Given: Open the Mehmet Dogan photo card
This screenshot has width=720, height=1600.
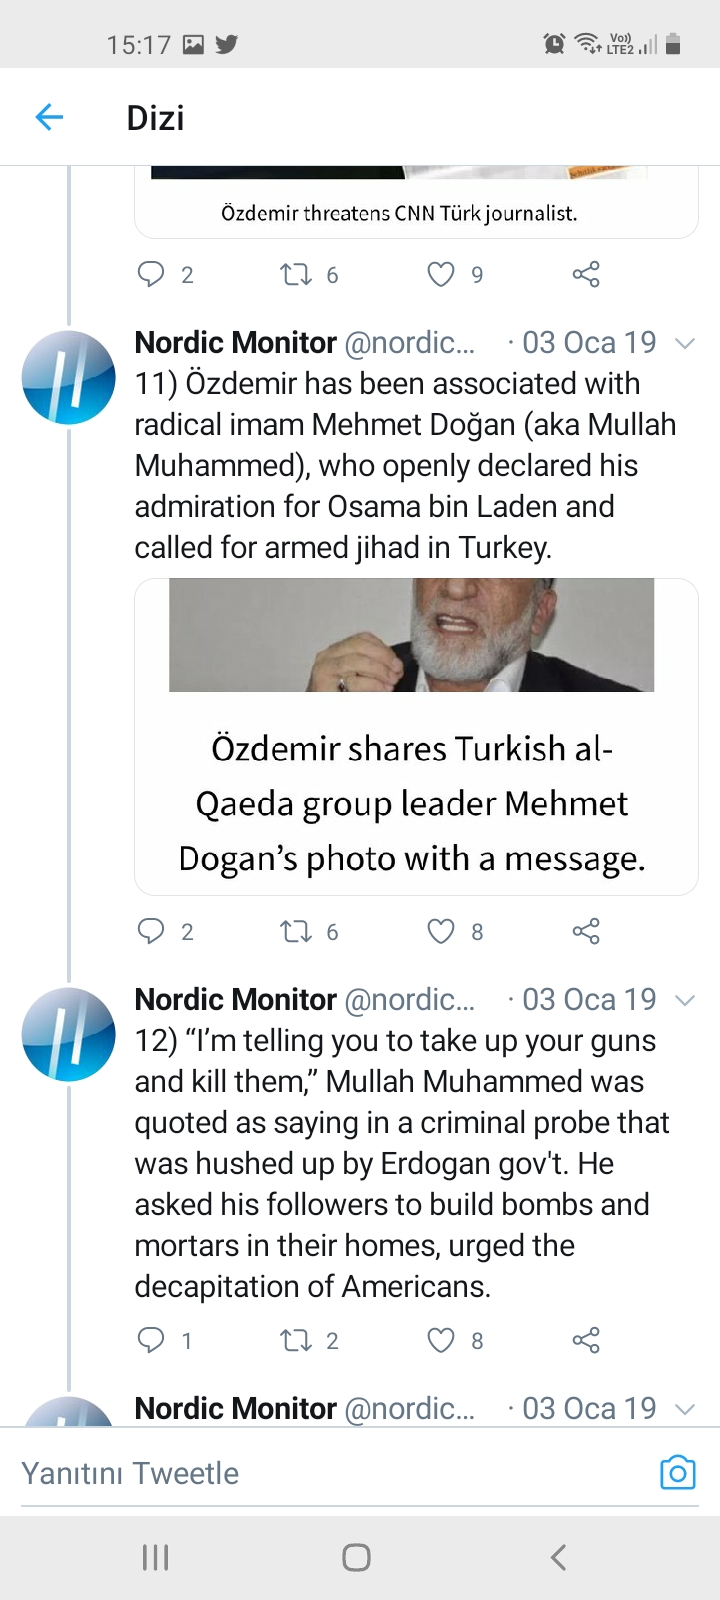Looking at the screenshot, I should [x=416, y=736].
